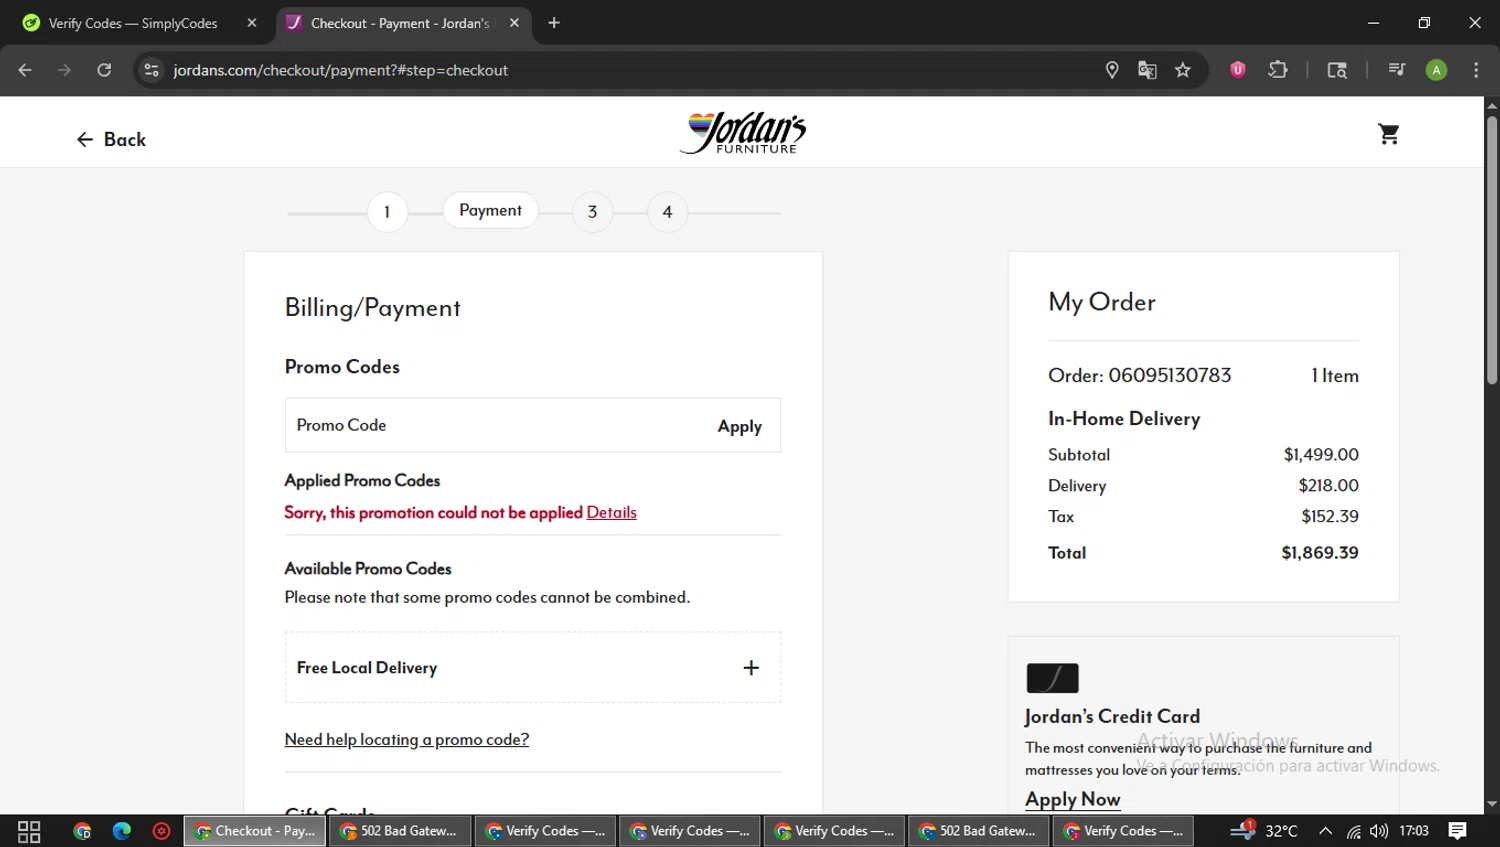Open the notifications center icon
This screenshot has height=847, width=1500.
pyautogui.click(x=1458, y=831)
